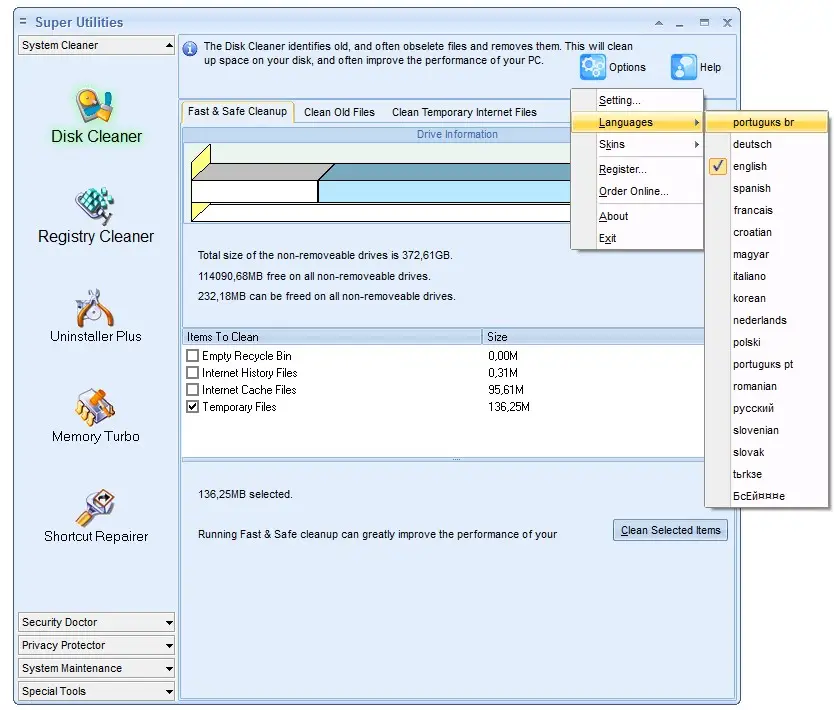Viewport: 834px width, 710px height.
Task: Choose Setting... from the Options menu
Action: pyautogui.click(x=637, y=100)
